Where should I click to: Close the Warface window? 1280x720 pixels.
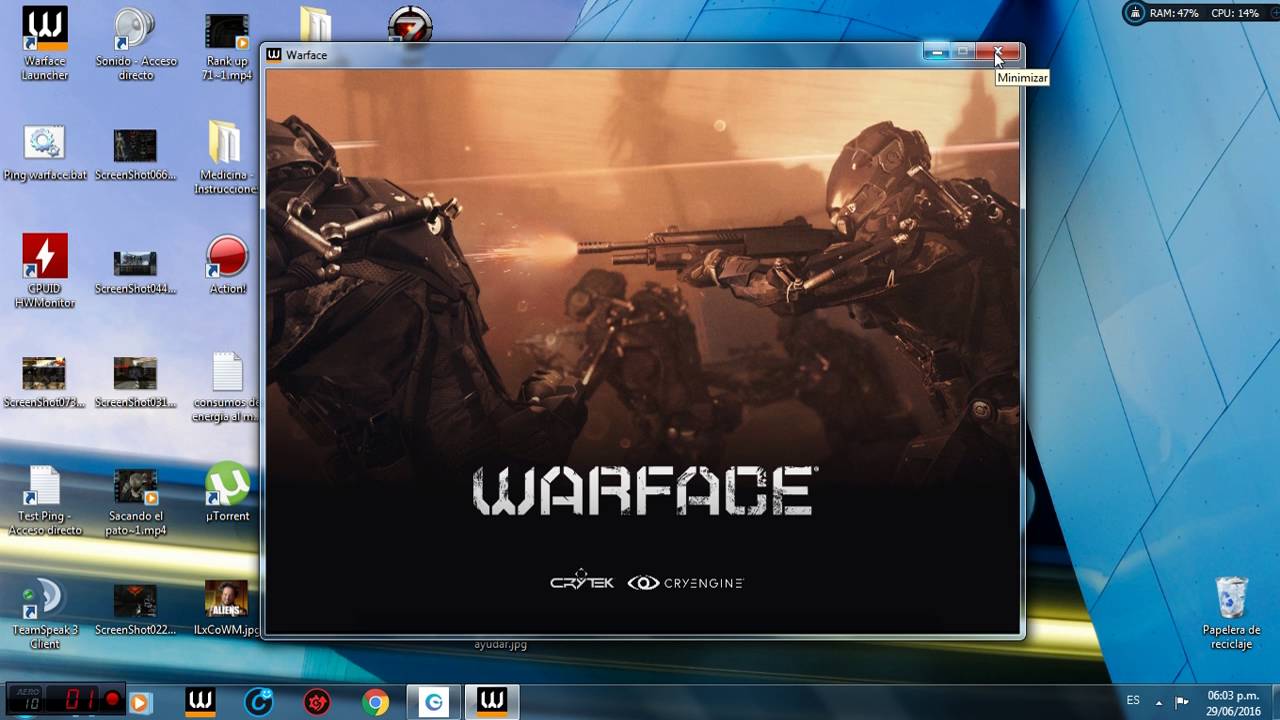(998, 52)
